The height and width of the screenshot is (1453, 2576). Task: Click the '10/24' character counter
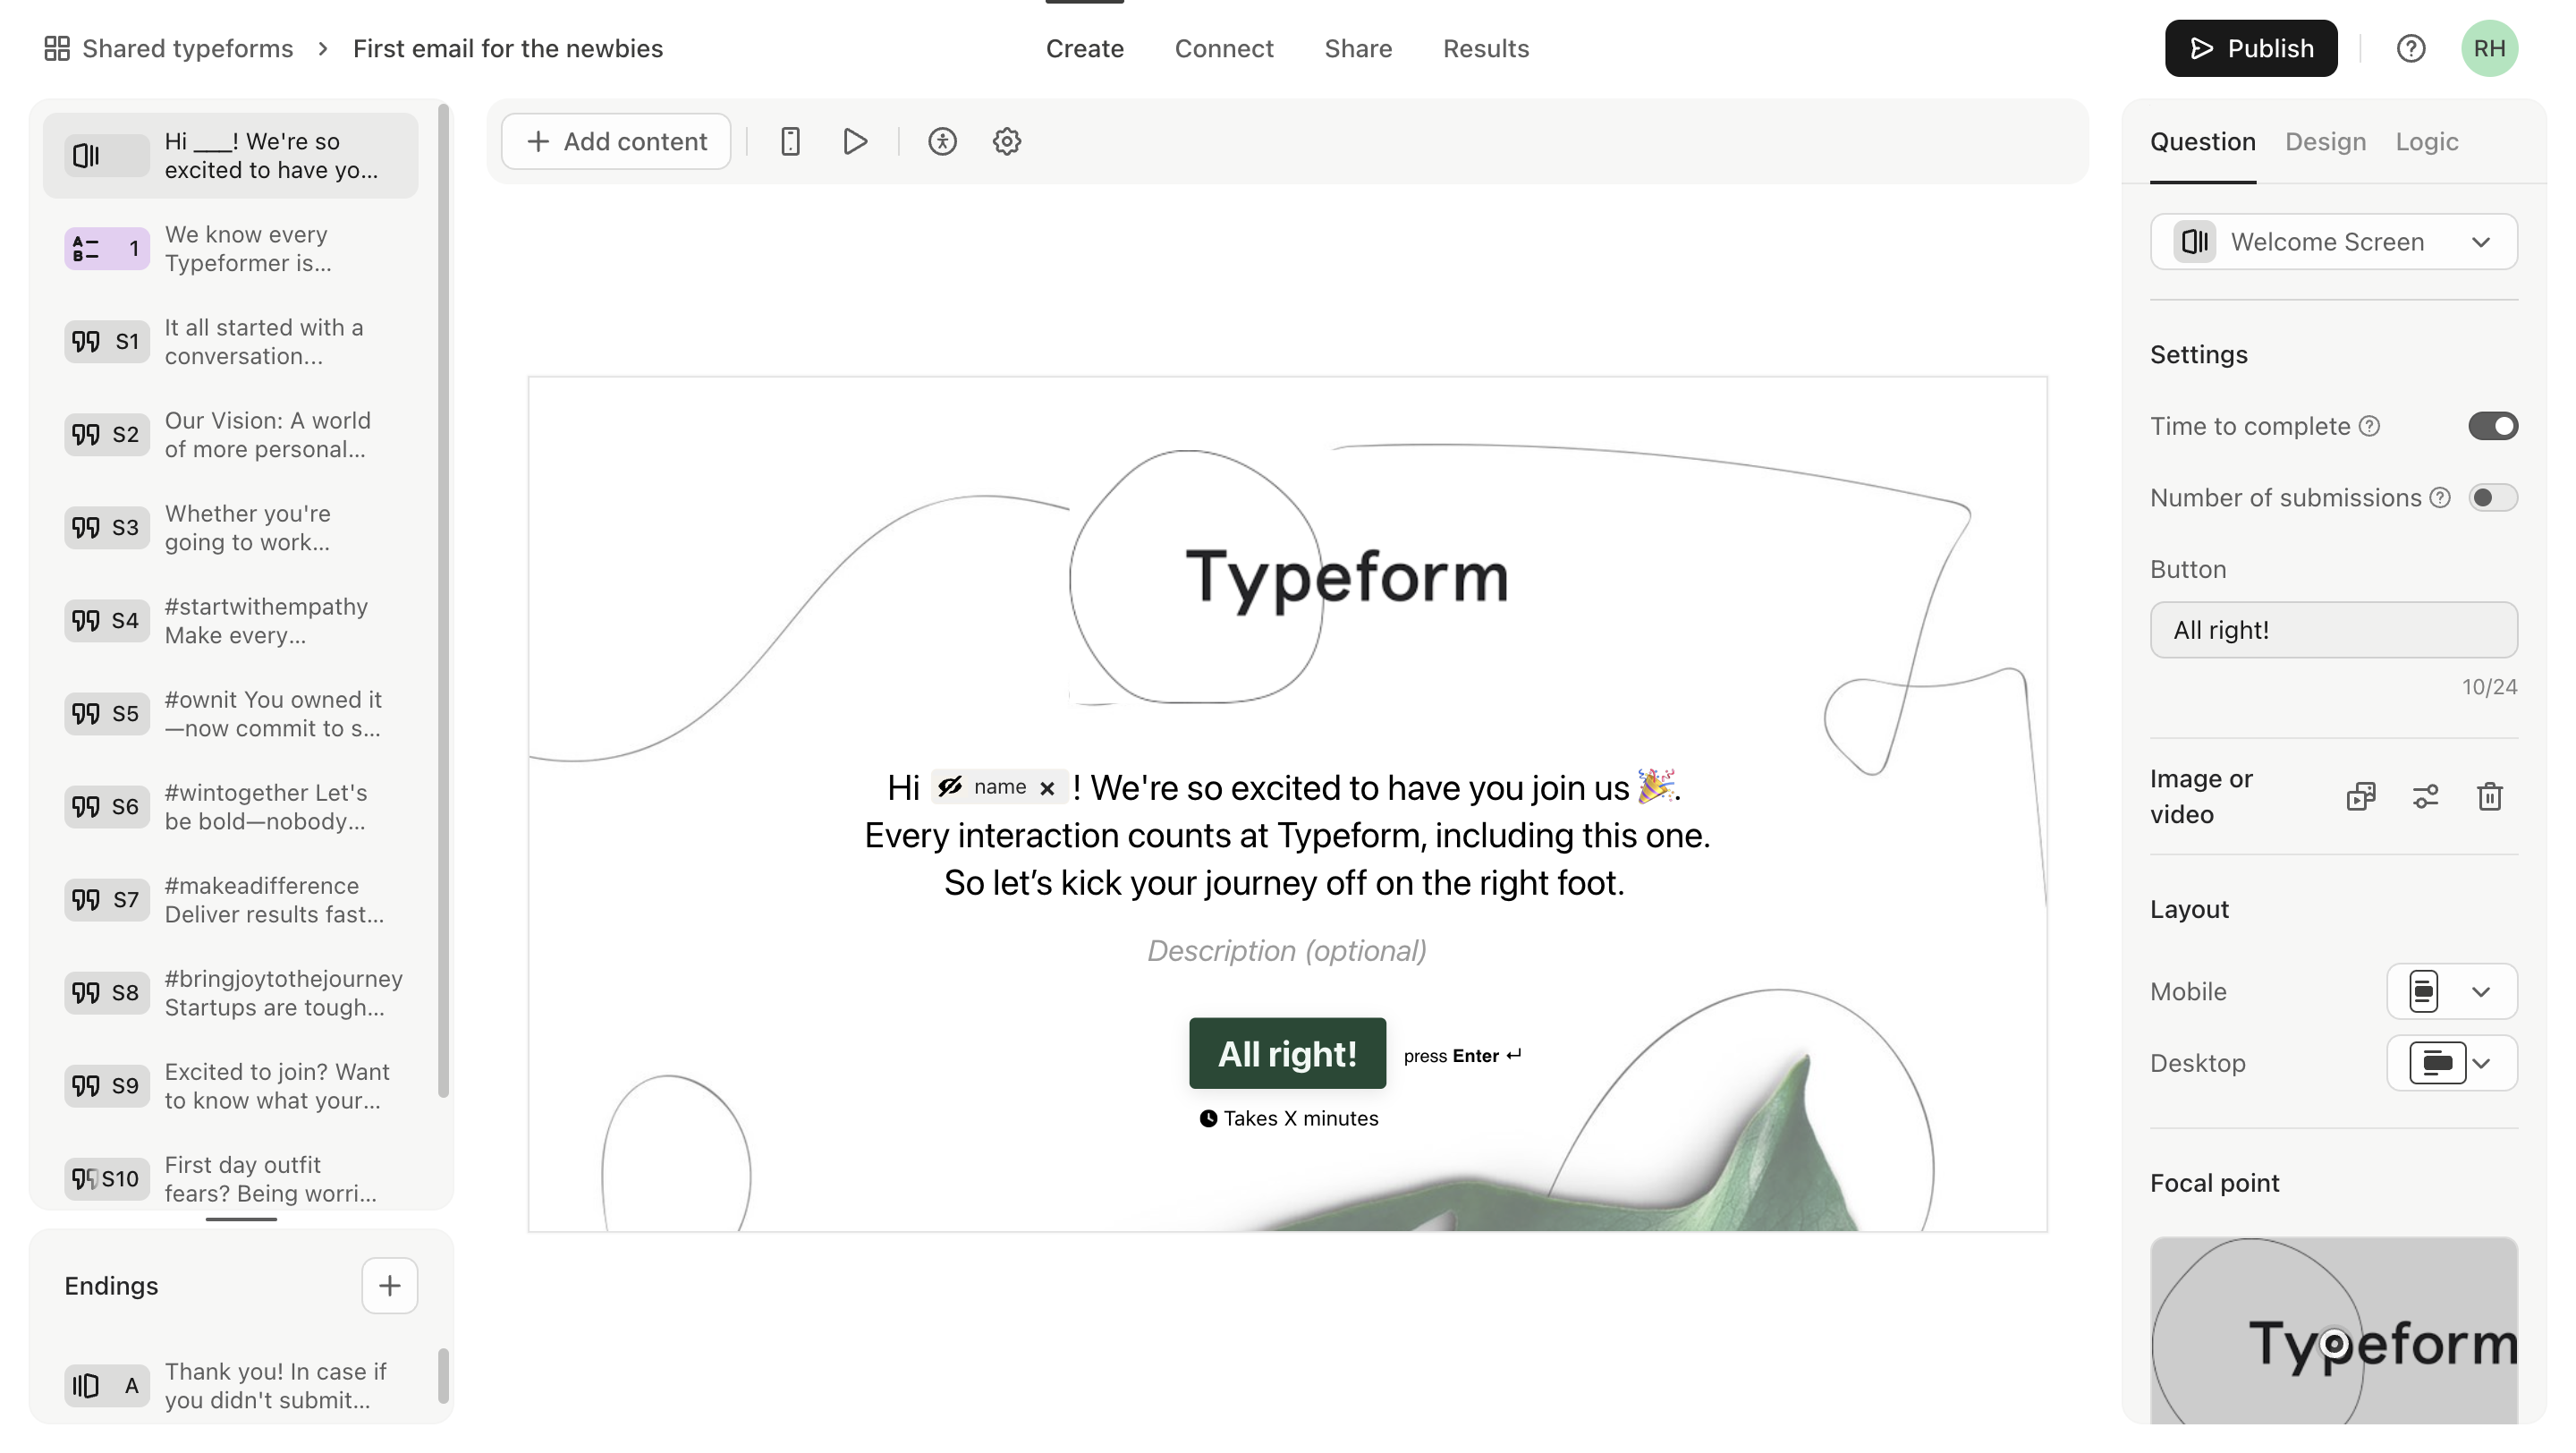(x=2489, y=687)
